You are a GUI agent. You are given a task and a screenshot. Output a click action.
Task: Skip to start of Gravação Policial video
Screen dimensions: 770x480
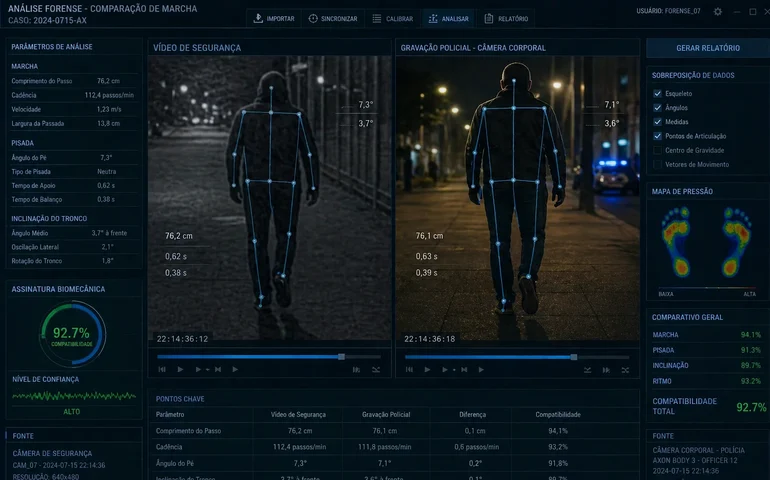[409, 369]
